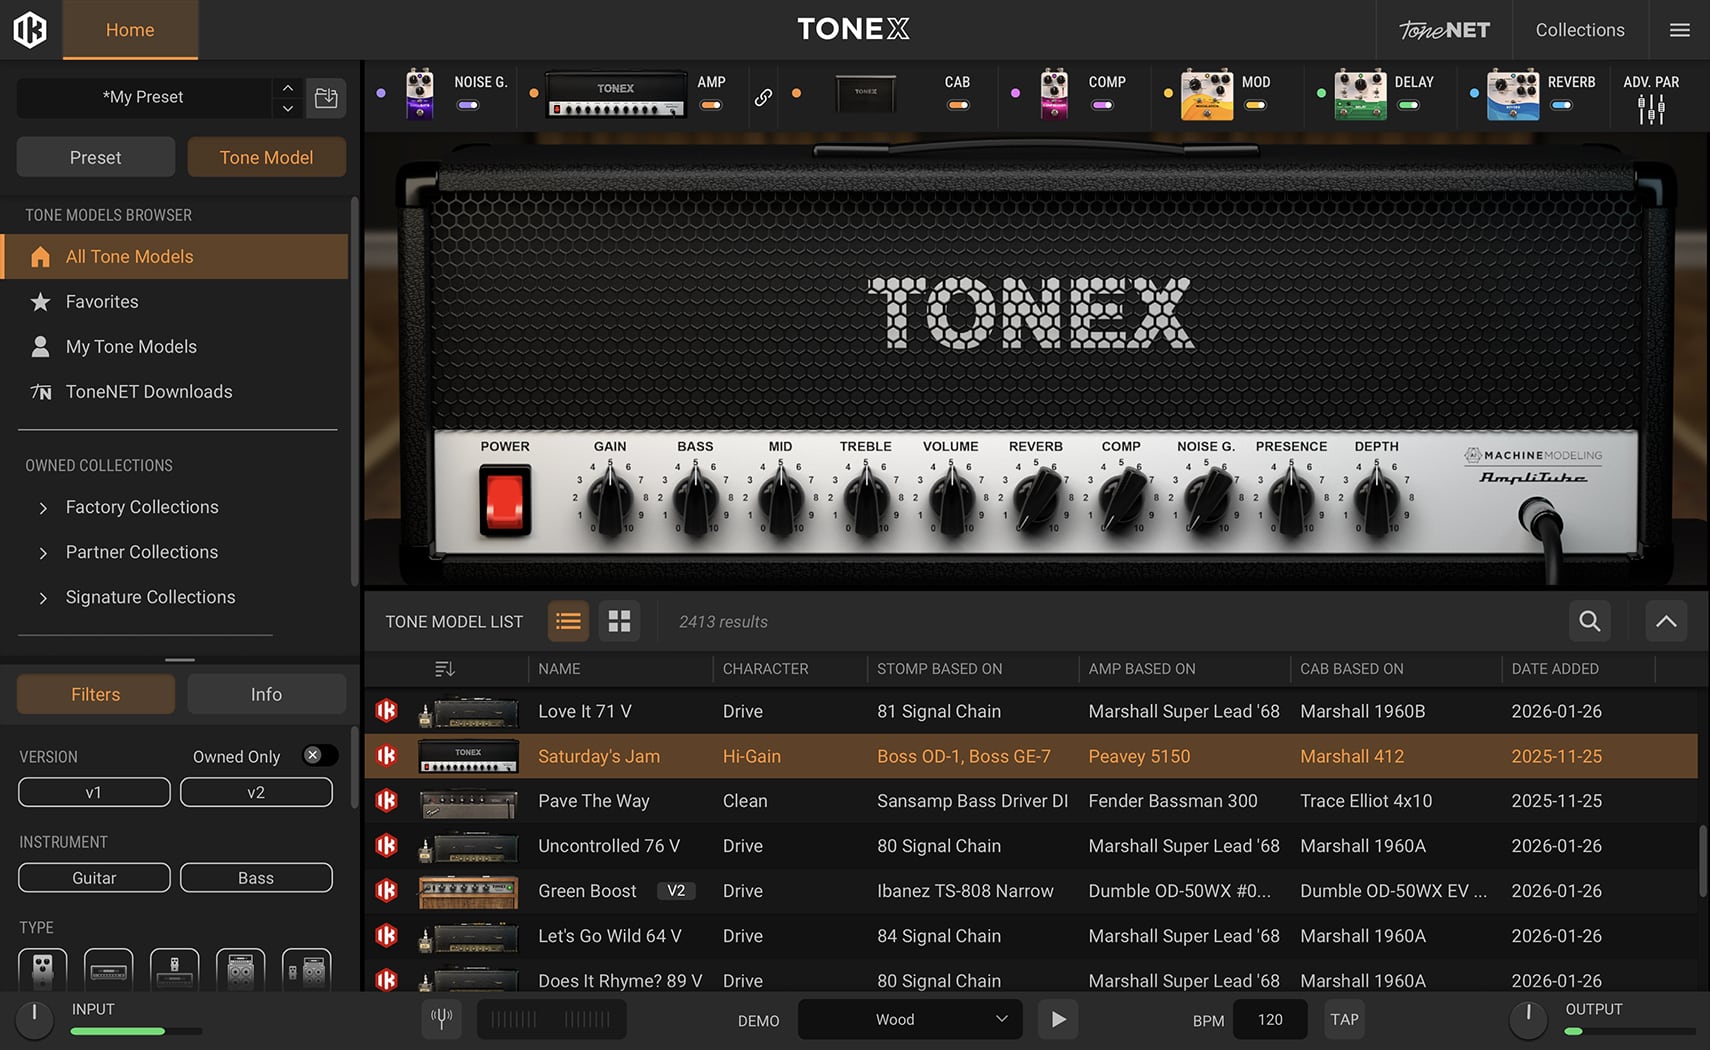Click the amp-cab link chain icon
Screen dimensions: 1710x1050
pos(763,97)
